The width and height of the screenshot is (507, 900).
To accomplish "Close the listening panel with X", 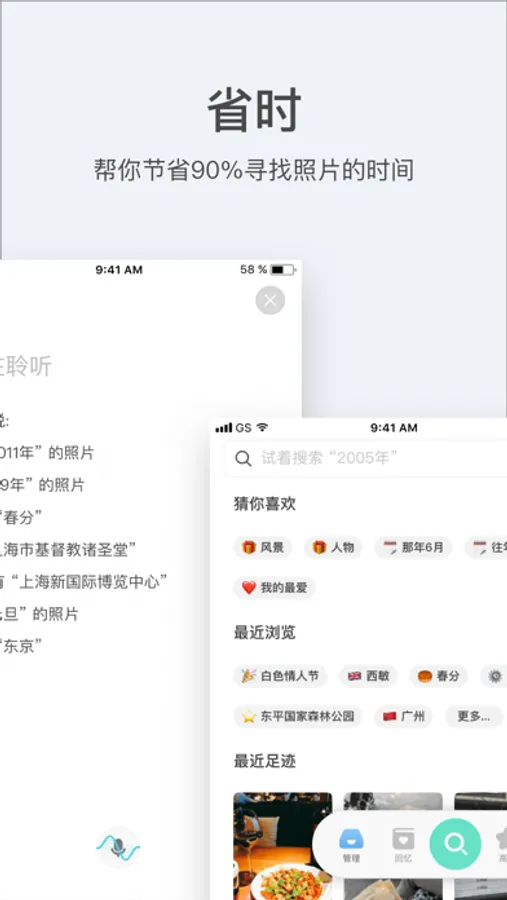I will (x=270, y=300).
